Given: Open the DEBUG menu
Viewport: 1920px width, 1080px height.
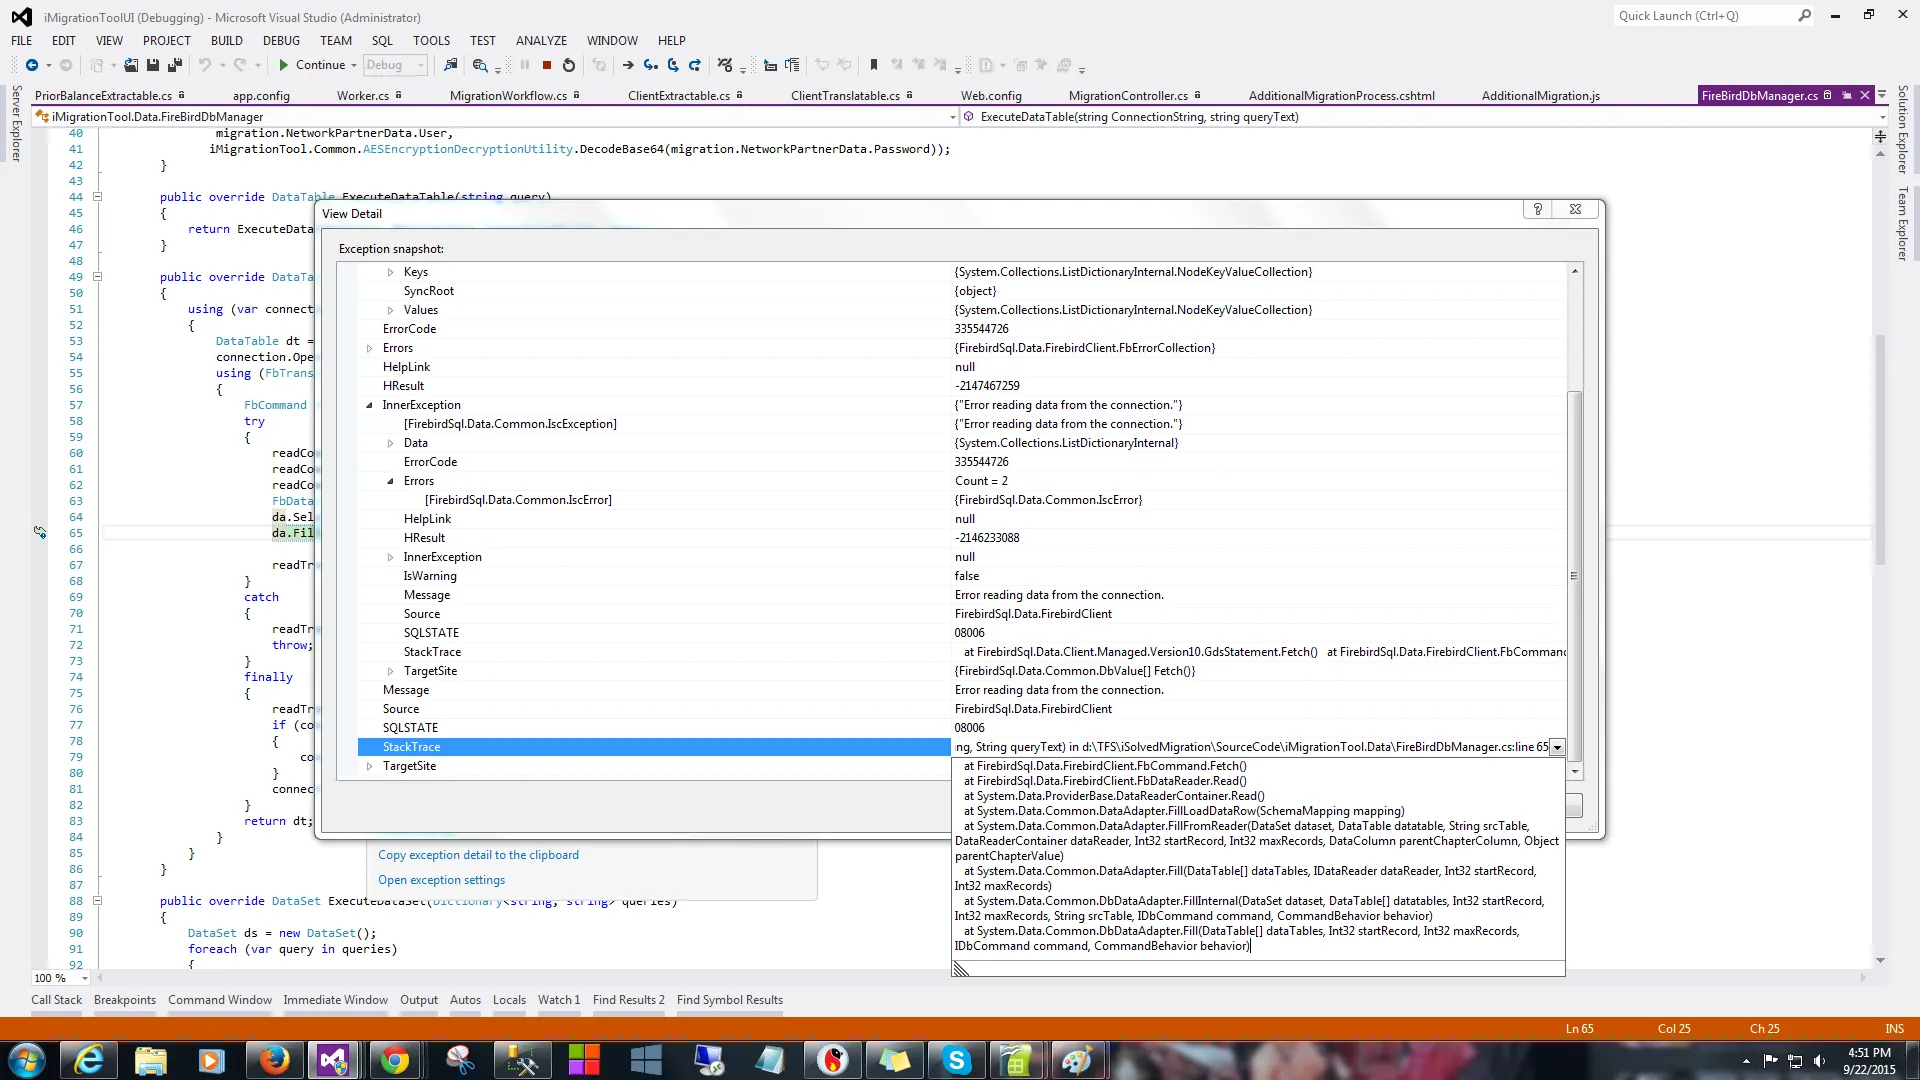Looking at the screenshot, I should click(x=281, y=41).
